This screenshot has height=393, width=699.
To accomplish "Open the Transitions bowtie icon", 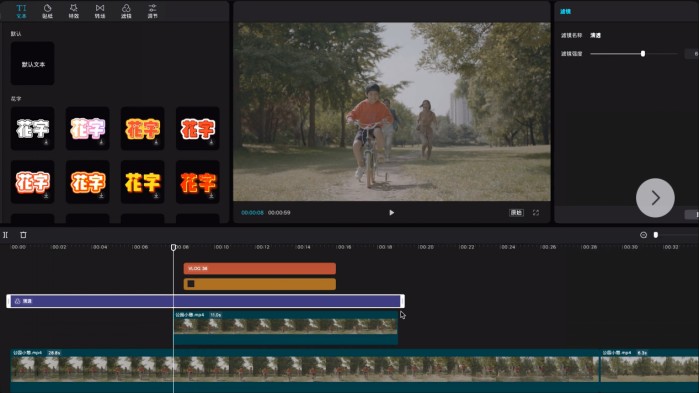I will pyautogui.click(x=100, y=11).
